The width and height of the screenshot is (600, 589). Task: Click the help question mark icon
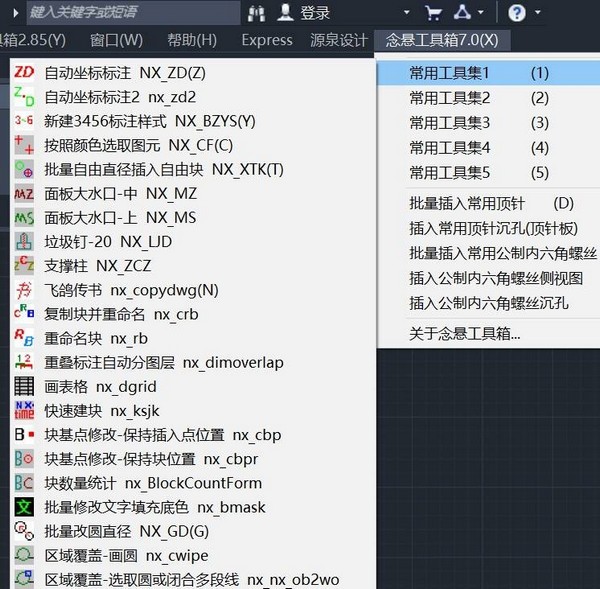(516, 13)
